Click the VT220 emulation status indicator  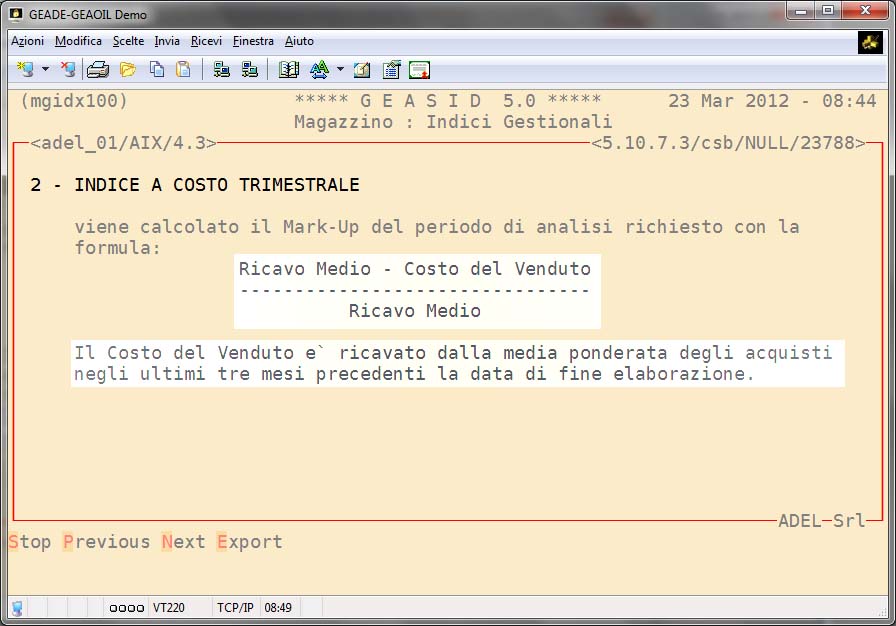pos(168,607)
